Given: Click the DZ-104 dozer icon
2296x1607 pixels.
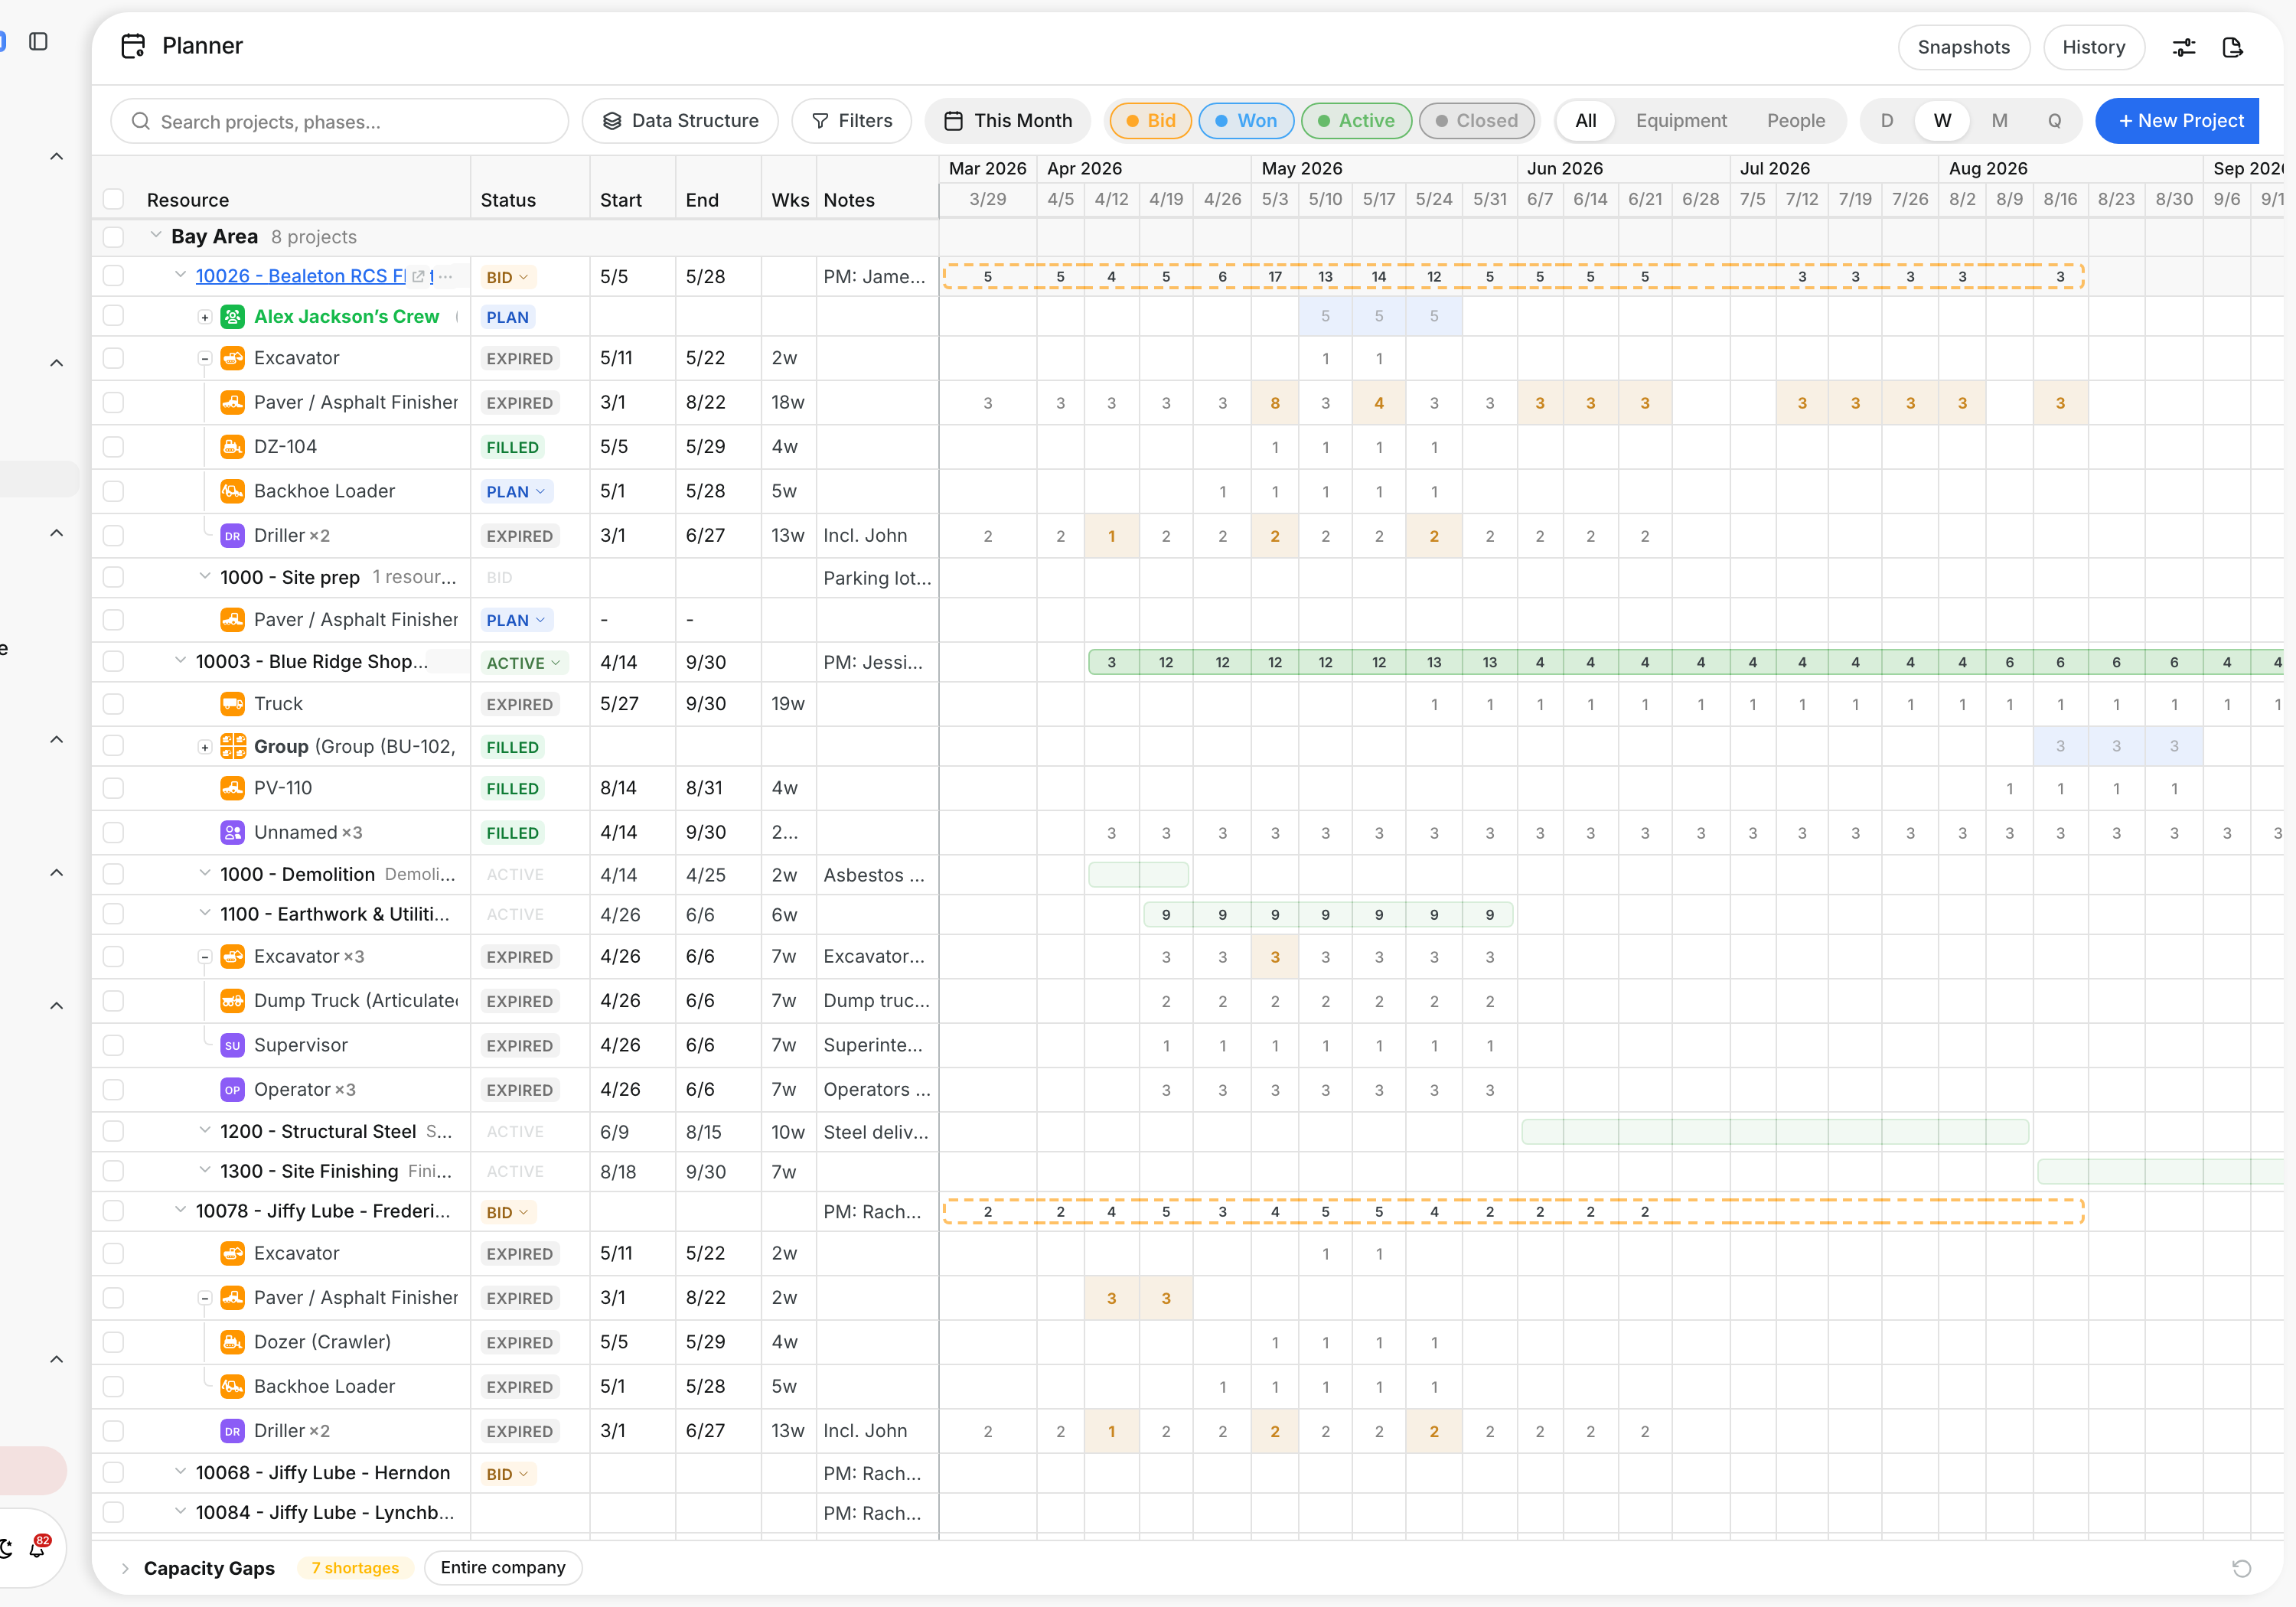Looking at the screenshot, I should pos(232,447).
